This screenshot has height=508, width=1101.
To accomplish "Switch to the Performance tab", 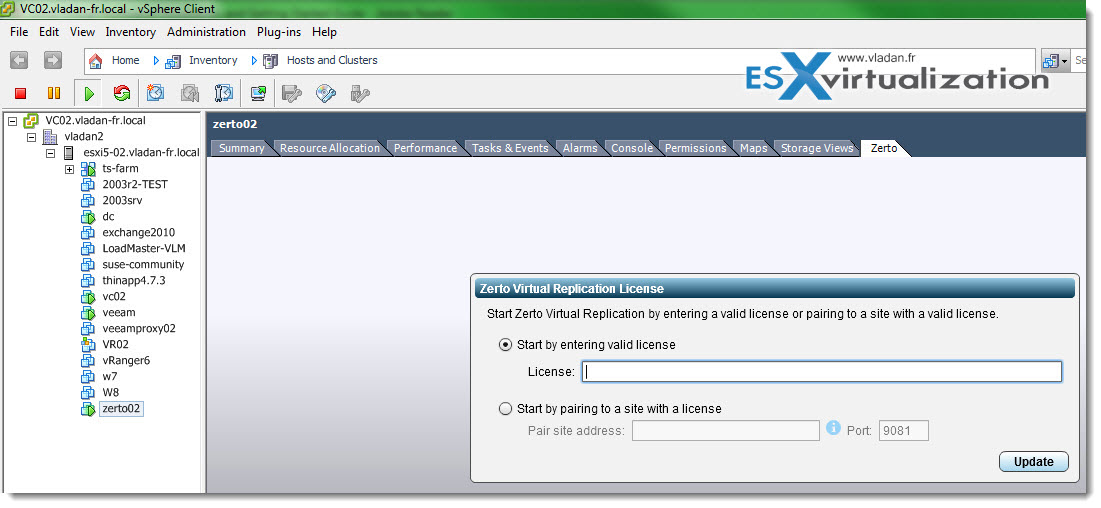I will pyautogui.click(x=426, y=148).
